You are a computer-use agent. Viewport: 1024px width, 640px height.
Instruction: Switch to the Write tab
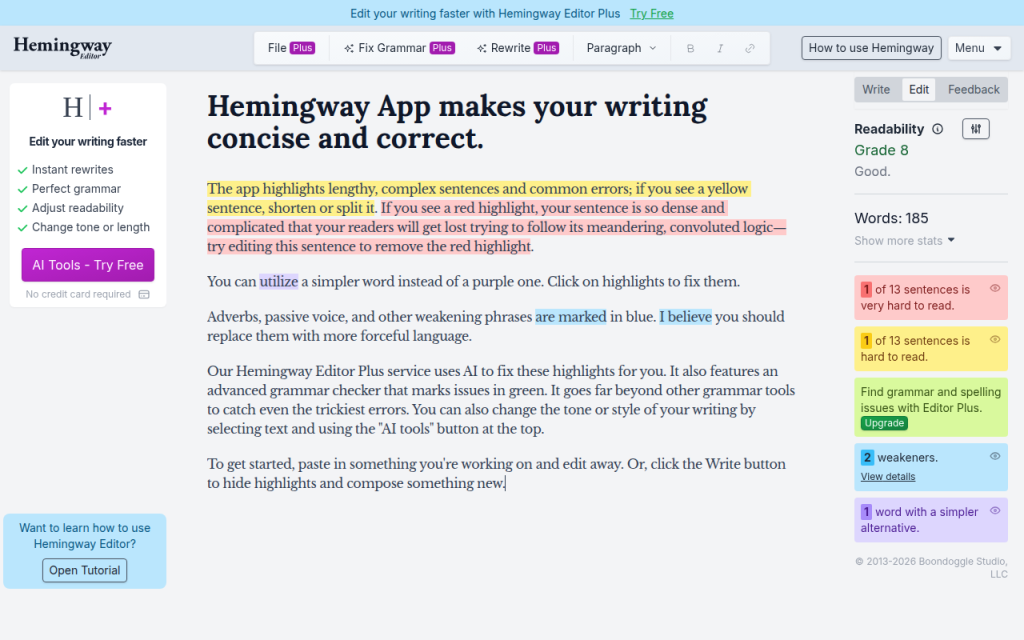877,89
